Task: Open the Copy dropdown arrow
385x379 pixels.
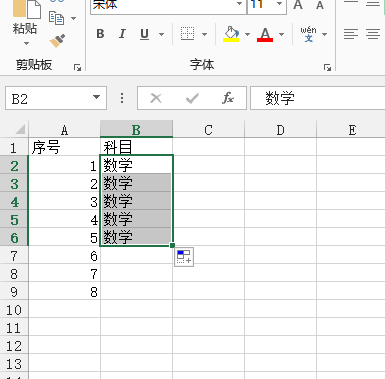Action: (x=73, y=18)
